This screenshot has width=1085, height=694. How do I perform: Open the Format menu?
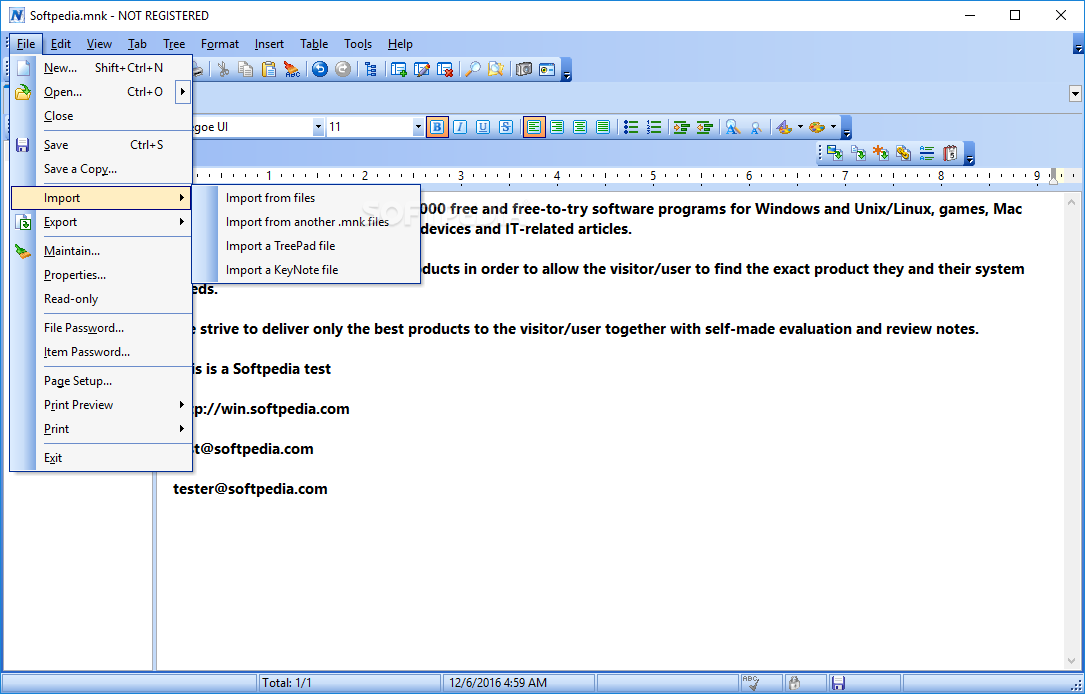[x=220, y=44]
